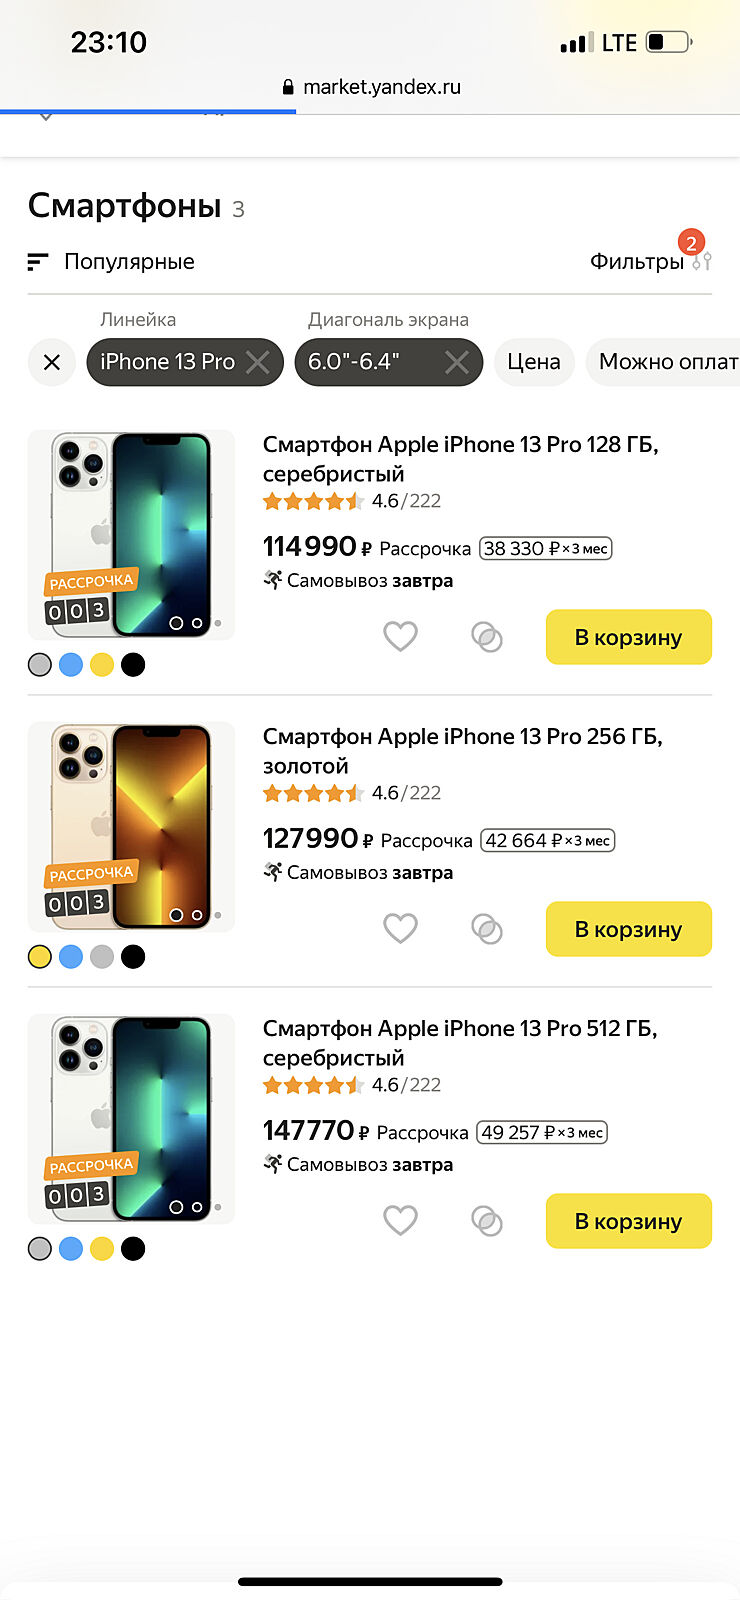Viewport: 740px width, 1600px height.
Task: Add gold iPhone 13 Pro 256 ГБ to favorites
Action: coord(400,928)
